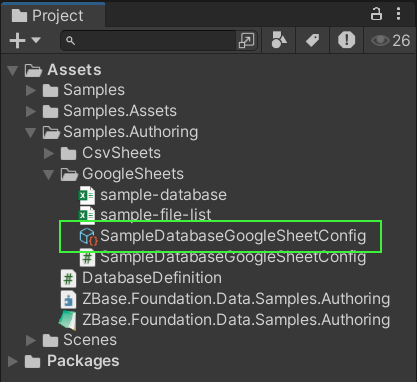Expand the Scenes folder

(31, 340)
